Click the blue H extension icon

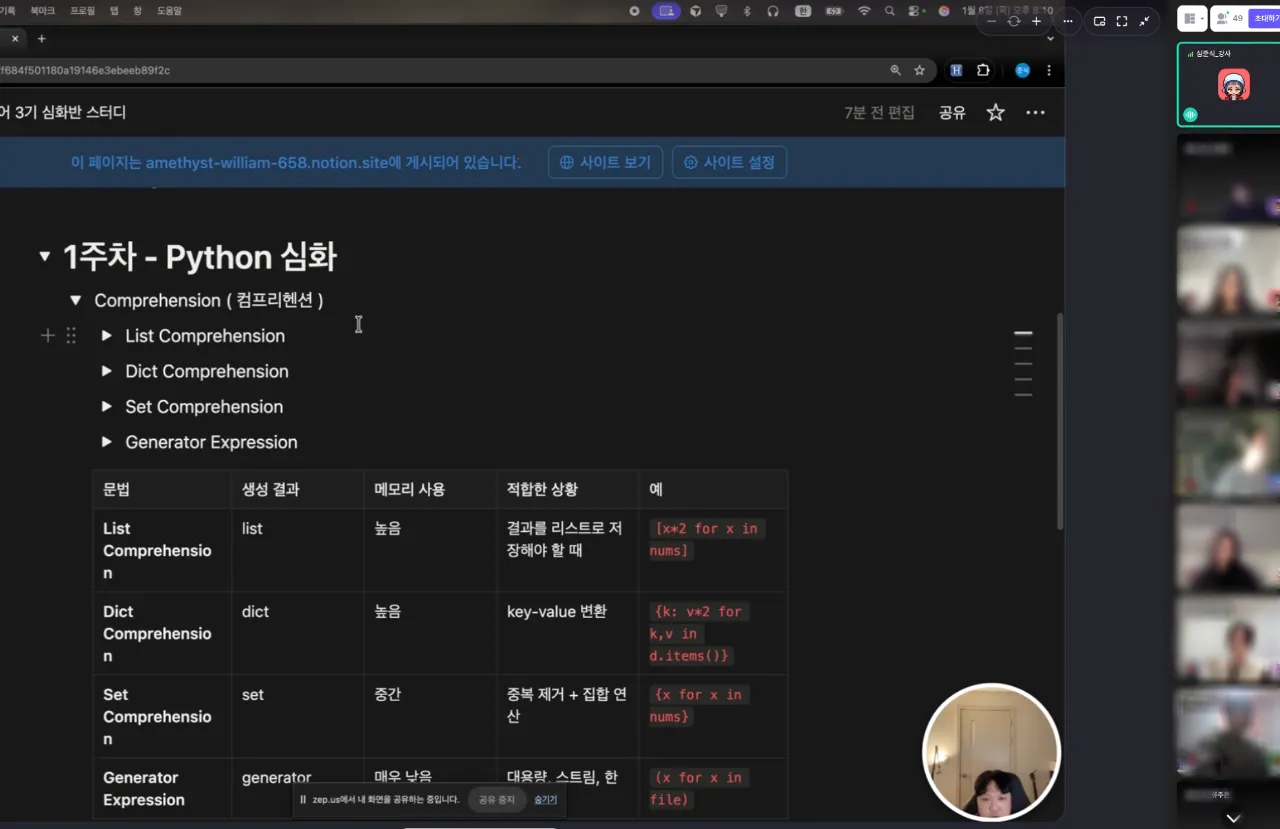956,70
